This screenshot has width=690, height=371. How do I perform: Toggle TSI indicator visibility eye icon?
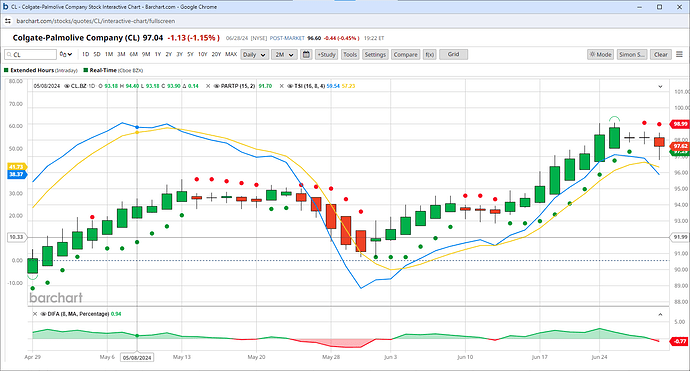click(290, 86)
